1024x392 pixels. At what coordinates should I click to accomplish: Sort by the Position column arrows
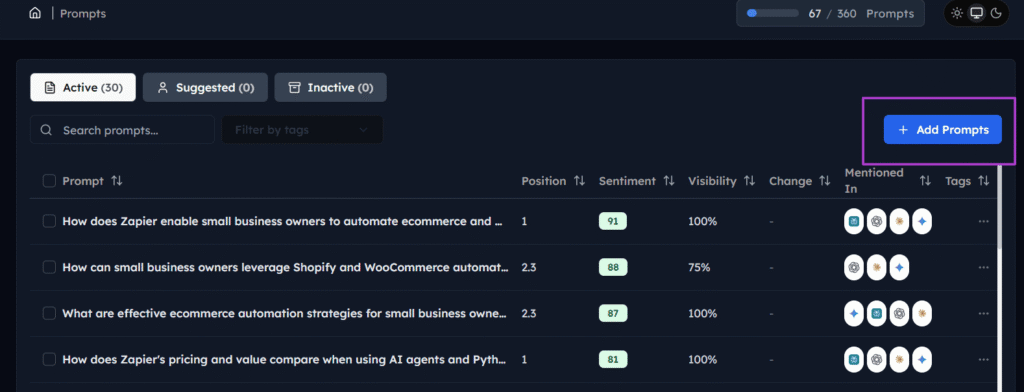(x=579, y=181)
